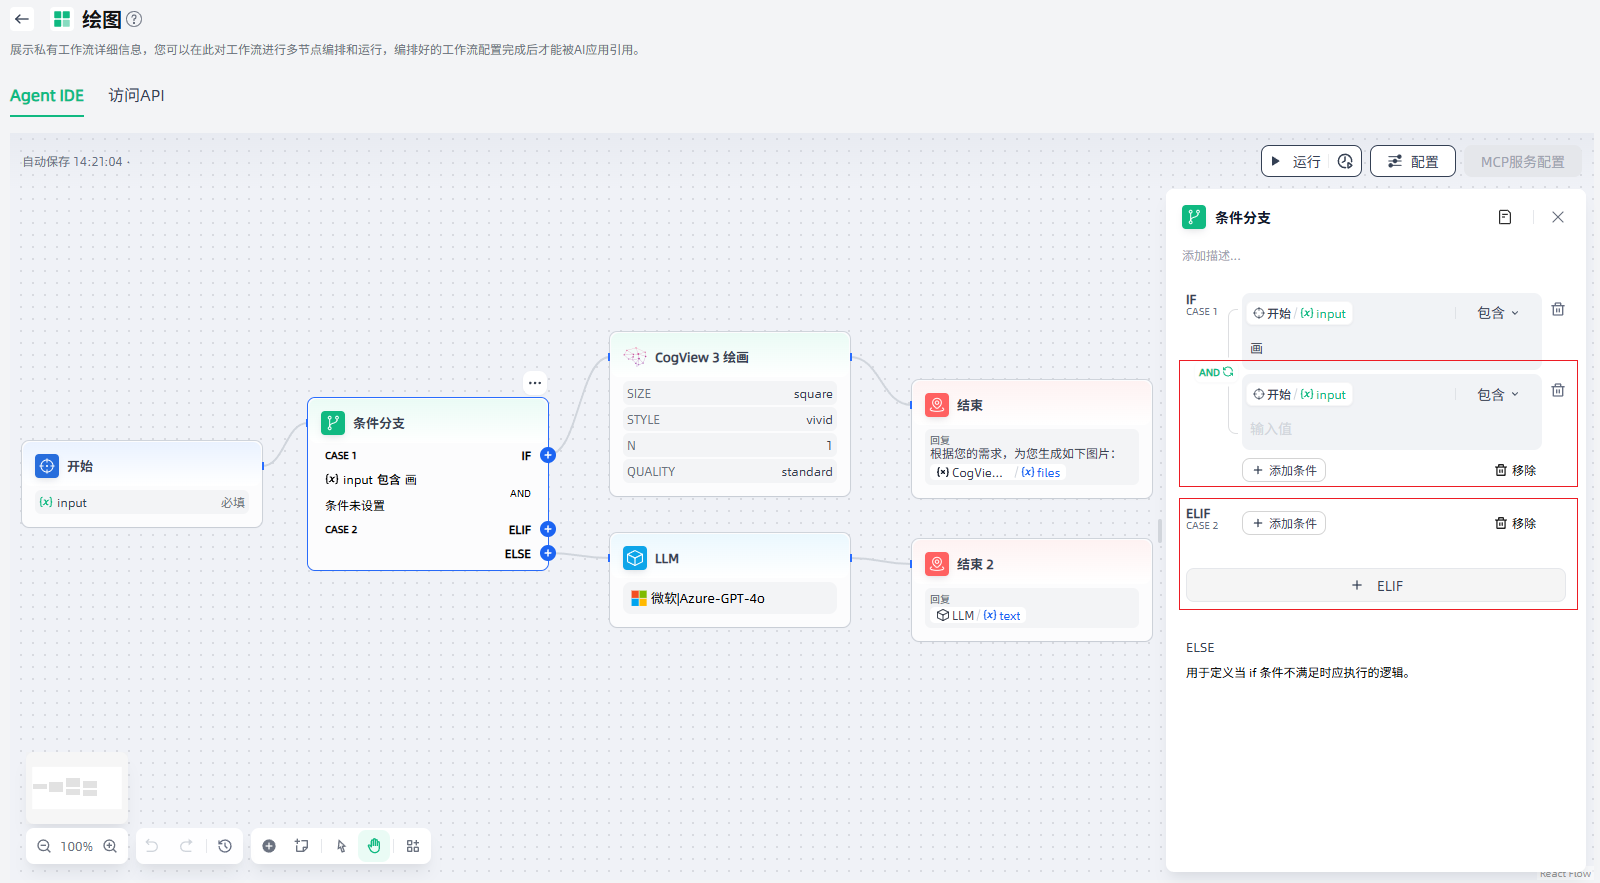Select the Agent IDE tab
This screenshot has width=1600, height=883.
[47, 96]
